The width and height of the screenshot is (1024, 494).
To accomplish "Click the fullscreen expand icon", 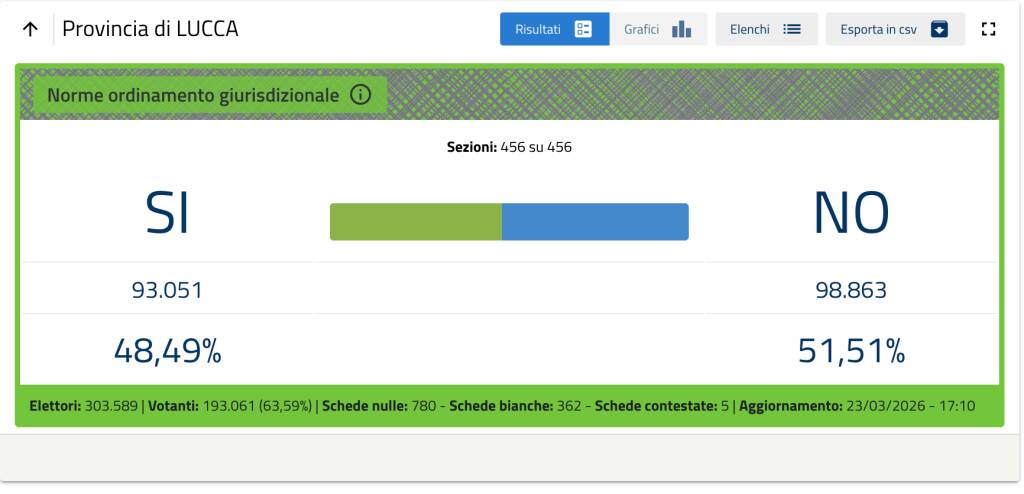I will click(989, 29).
